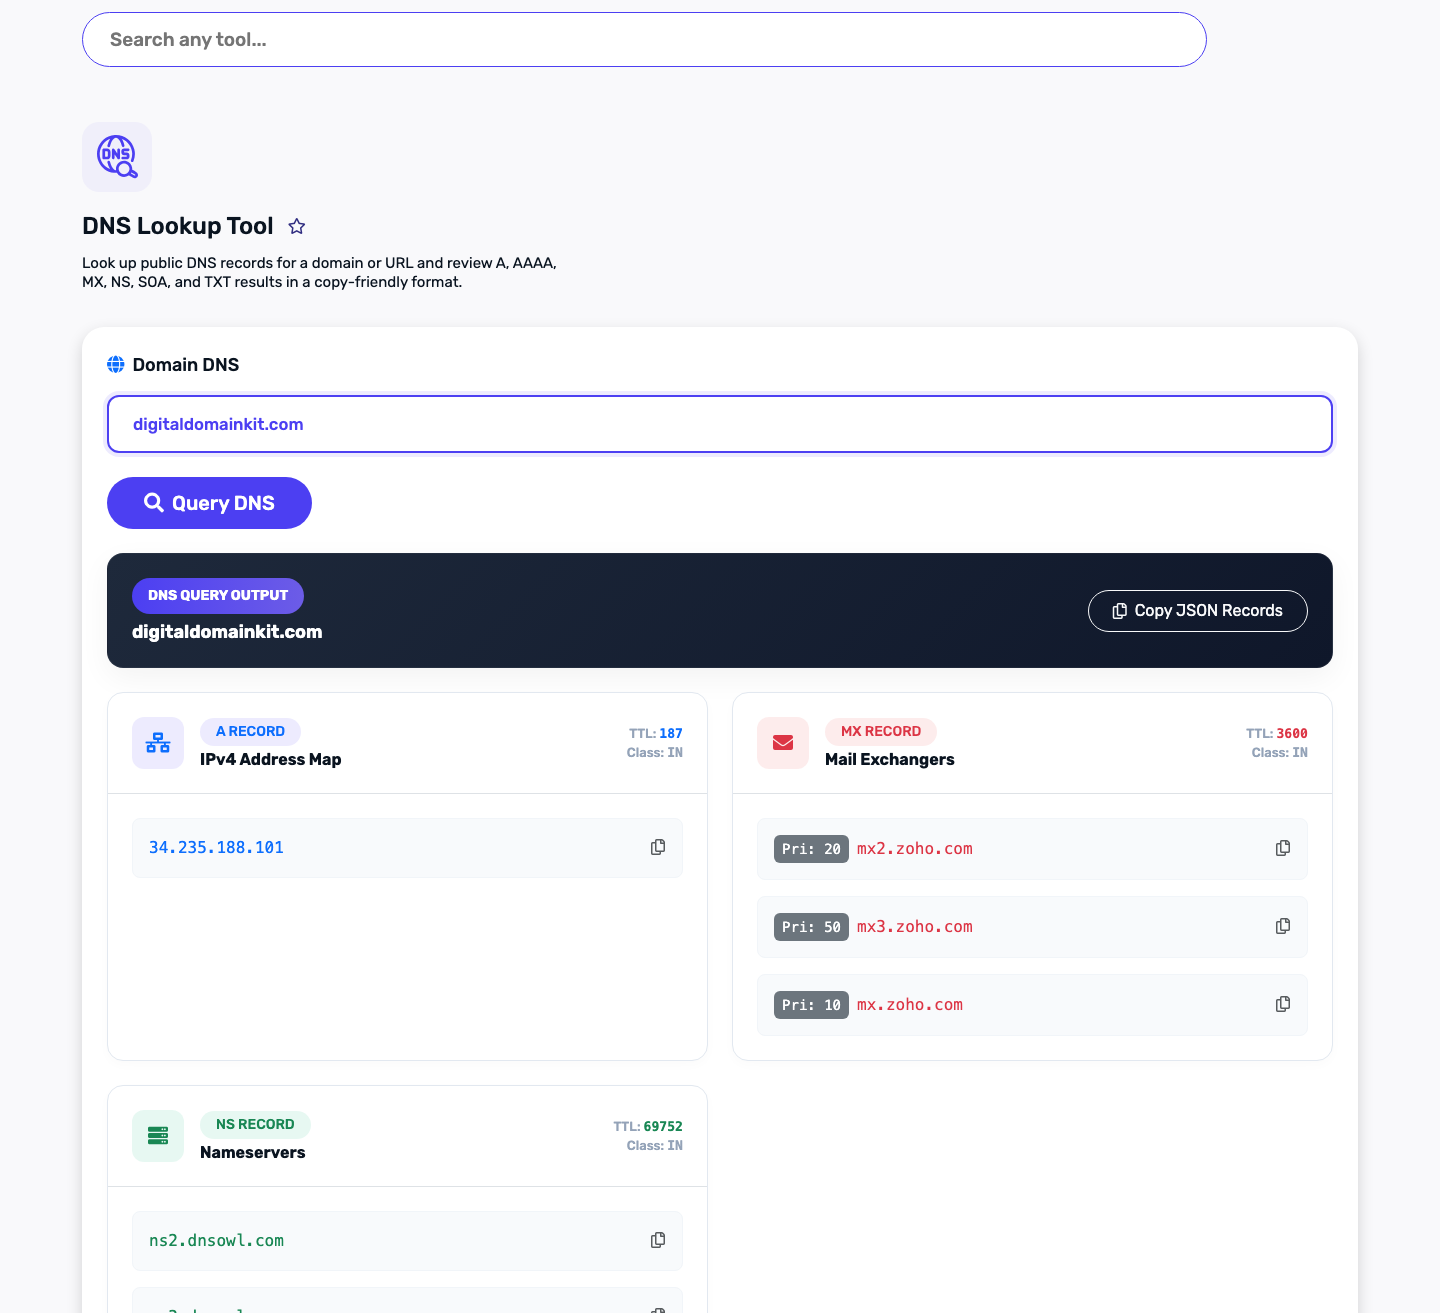
Task: Click the Domain DNS globe icon
Action: (116, 364)
